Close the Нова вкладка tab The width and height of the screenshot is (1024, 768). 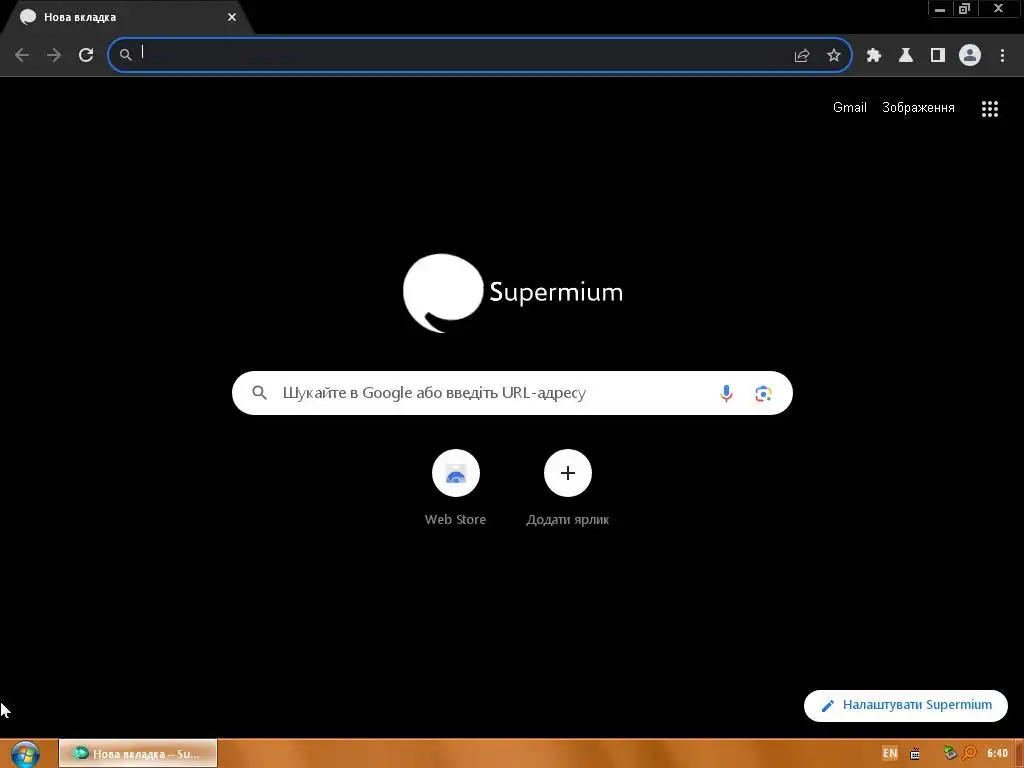232,17
